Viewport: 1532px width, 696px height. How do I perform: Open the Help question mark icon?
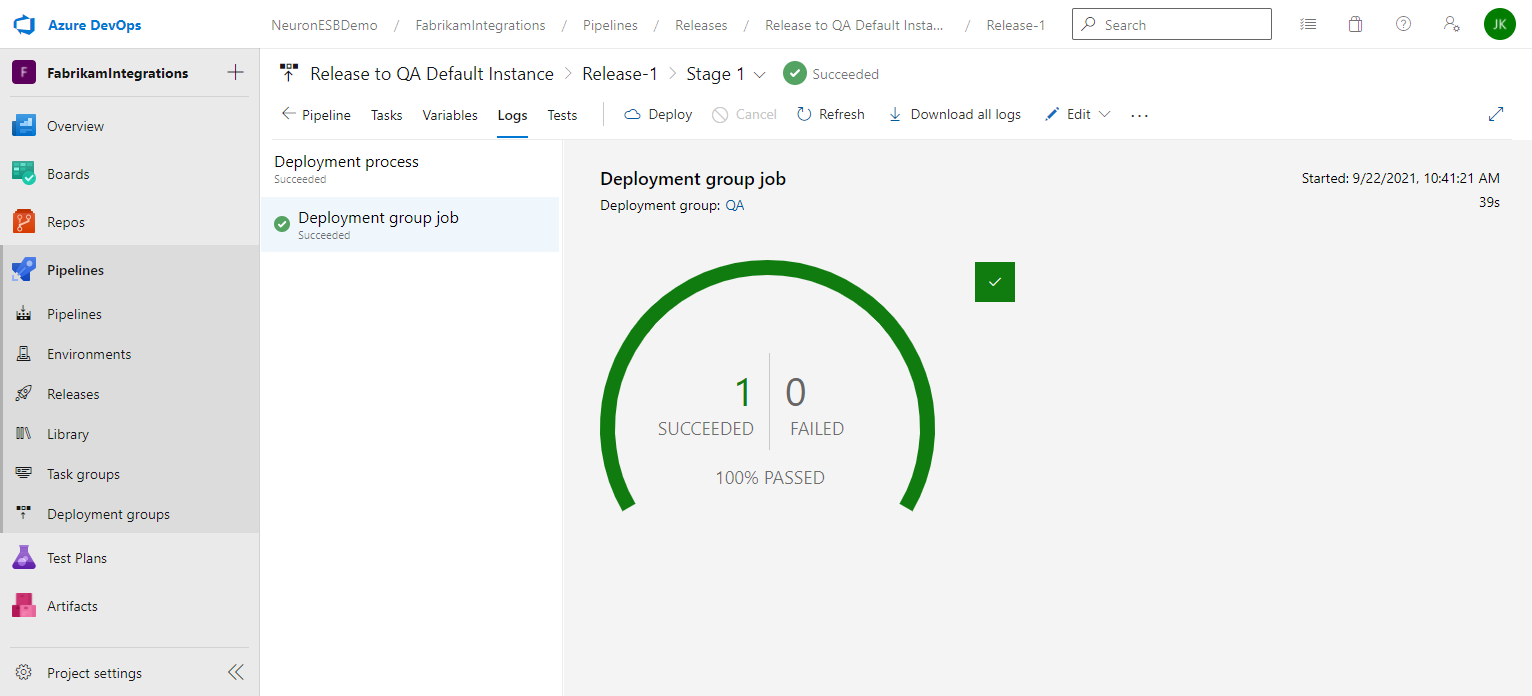coord(1404,25)
